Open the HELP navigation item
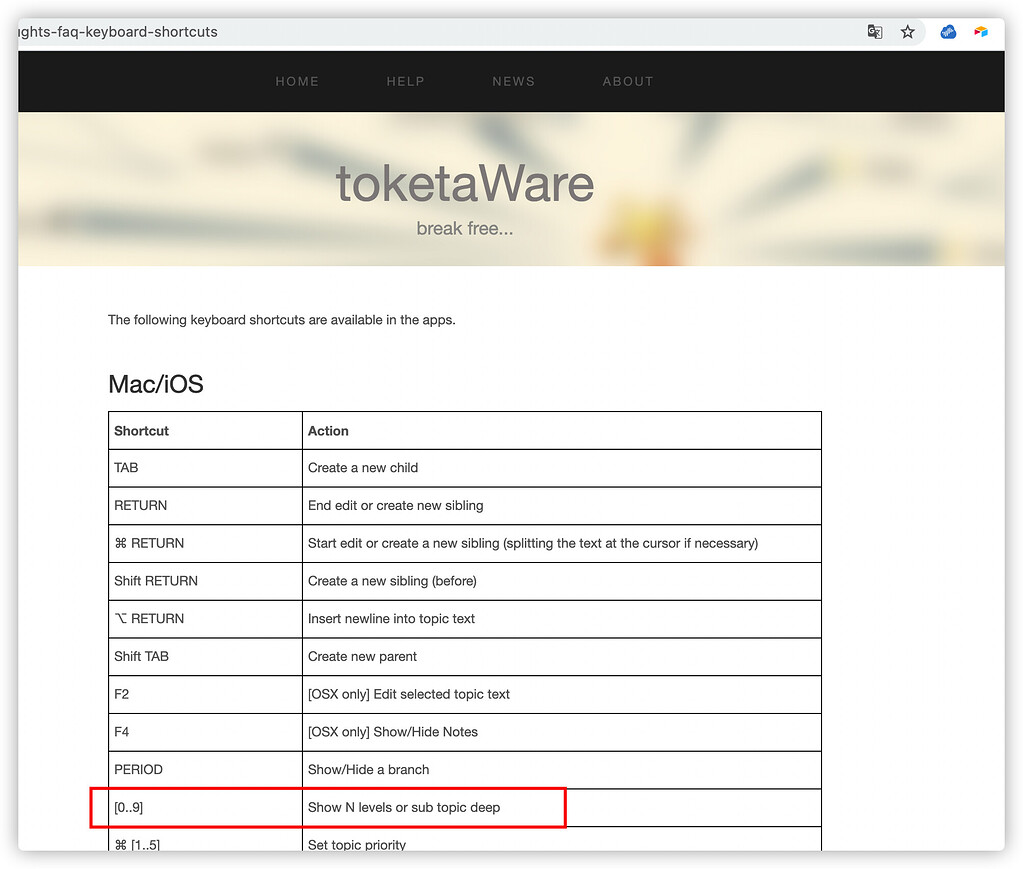The image size is (1023, 869). 405,82
